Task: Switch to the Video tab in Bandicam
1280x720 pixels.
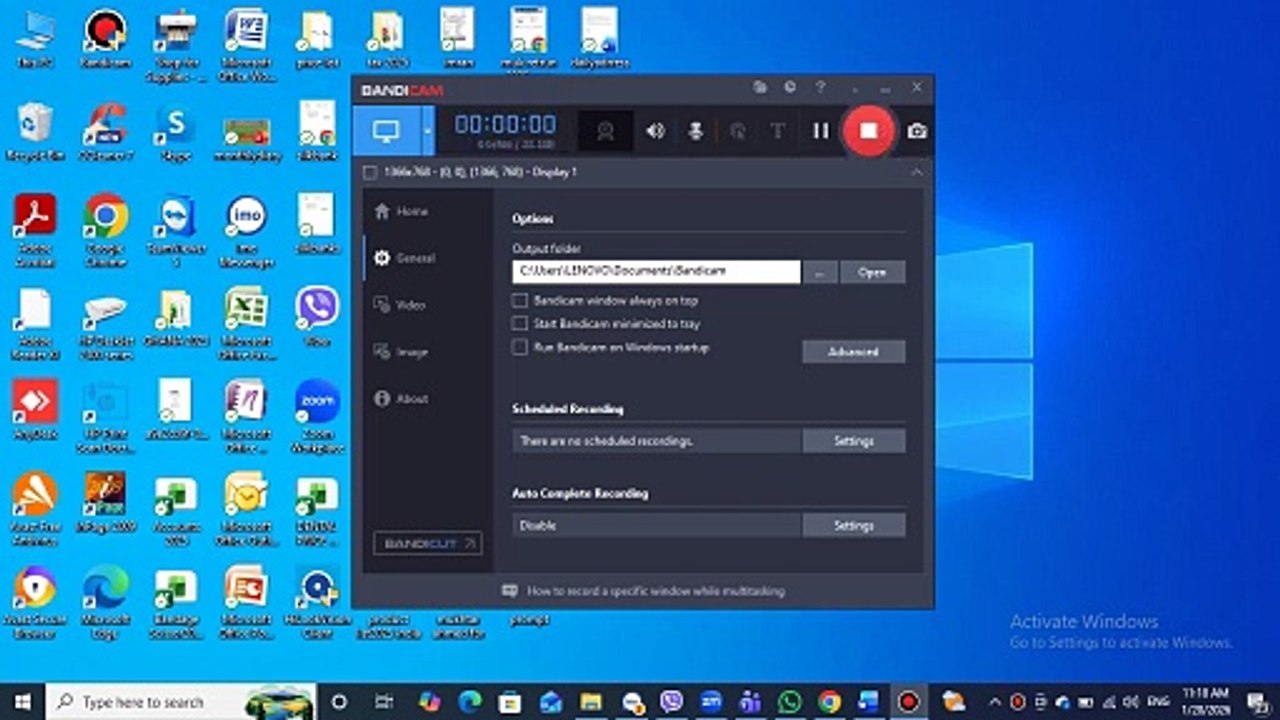Action: (x=400, y=305)
